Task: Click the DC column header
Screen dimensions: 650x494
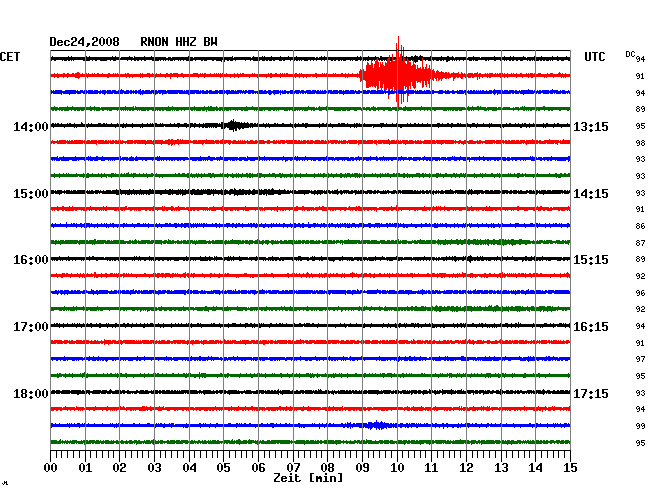Action: point(630,54)
